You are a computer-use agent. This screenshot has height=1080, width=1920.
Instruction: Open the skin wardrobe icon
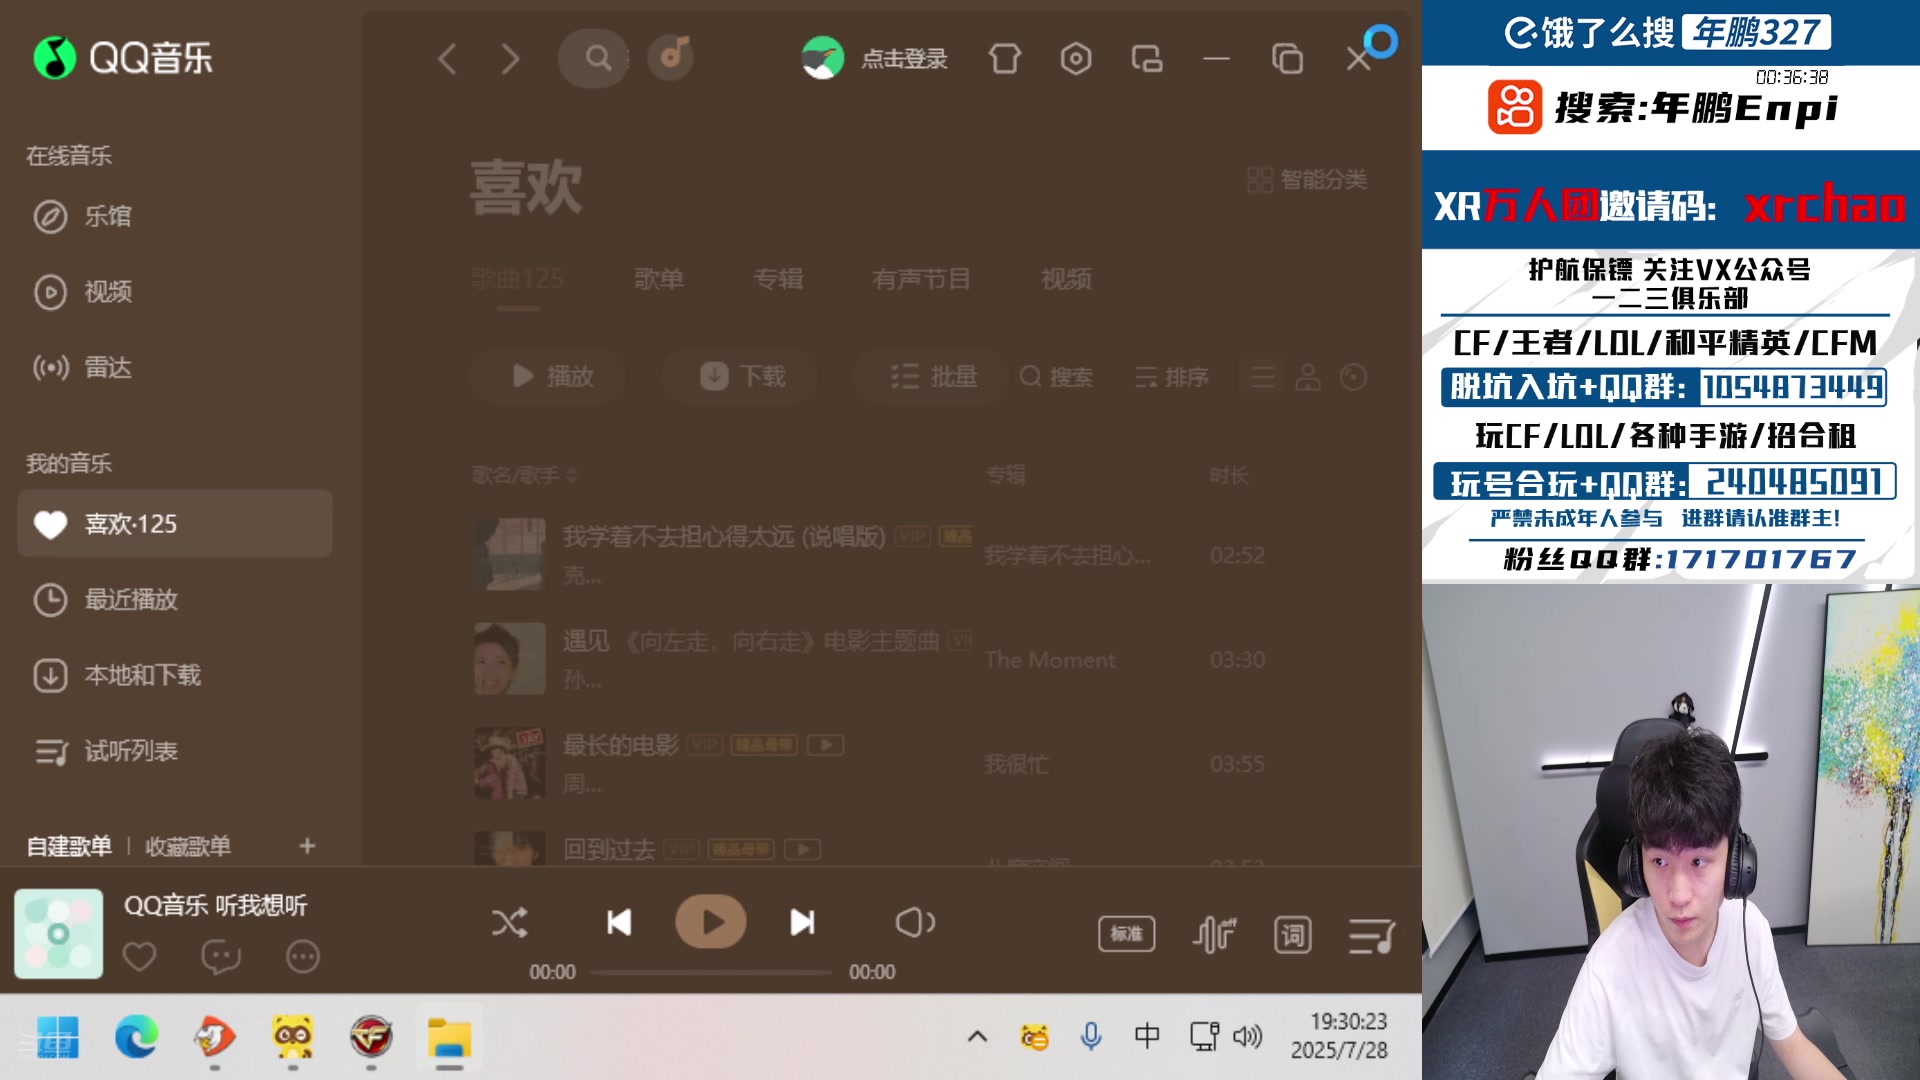coord(1005,59)
